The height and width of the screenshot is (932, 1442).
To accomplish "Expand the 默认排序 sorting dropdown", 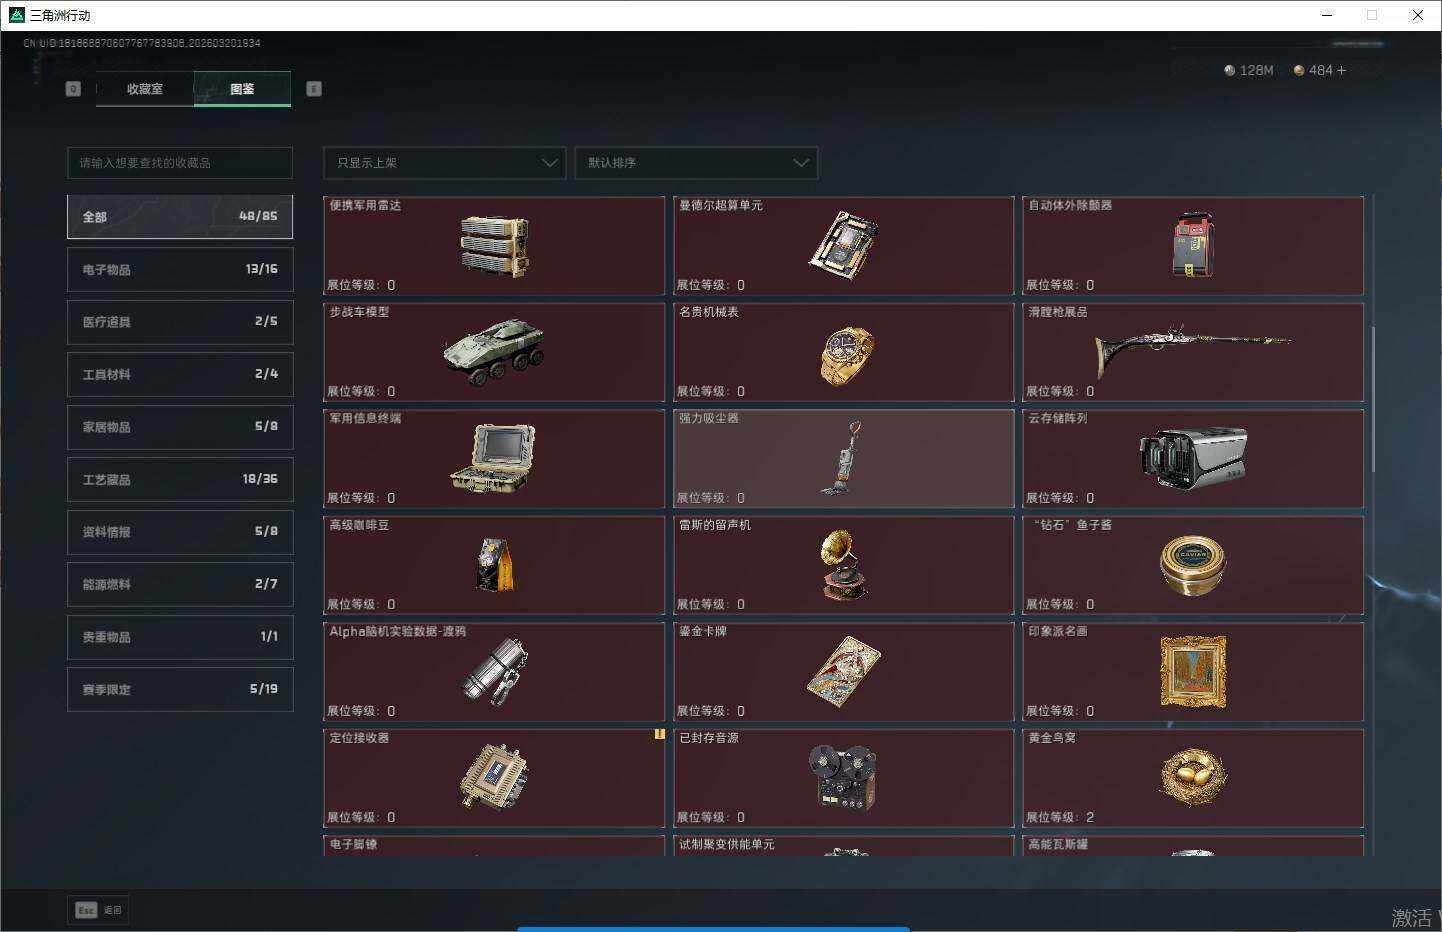I will pos(696,163).
